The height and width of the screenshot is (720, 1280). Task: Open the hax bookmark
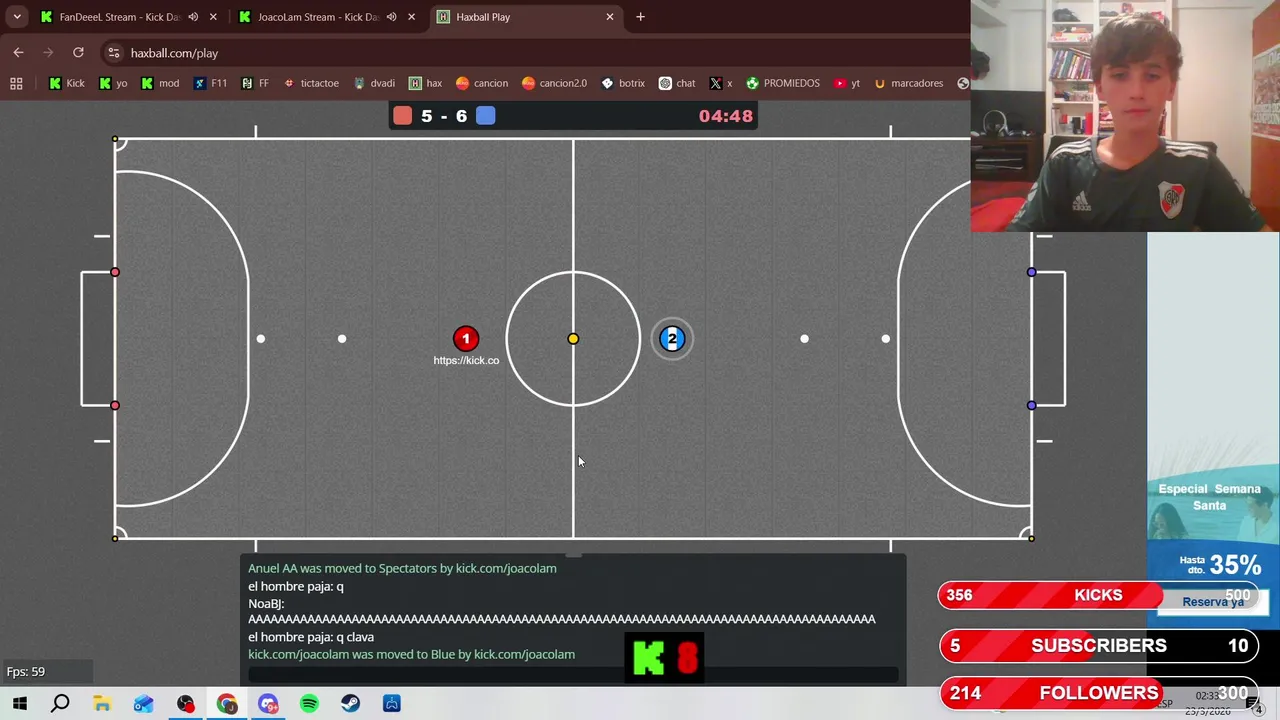(x=424, y=83)
